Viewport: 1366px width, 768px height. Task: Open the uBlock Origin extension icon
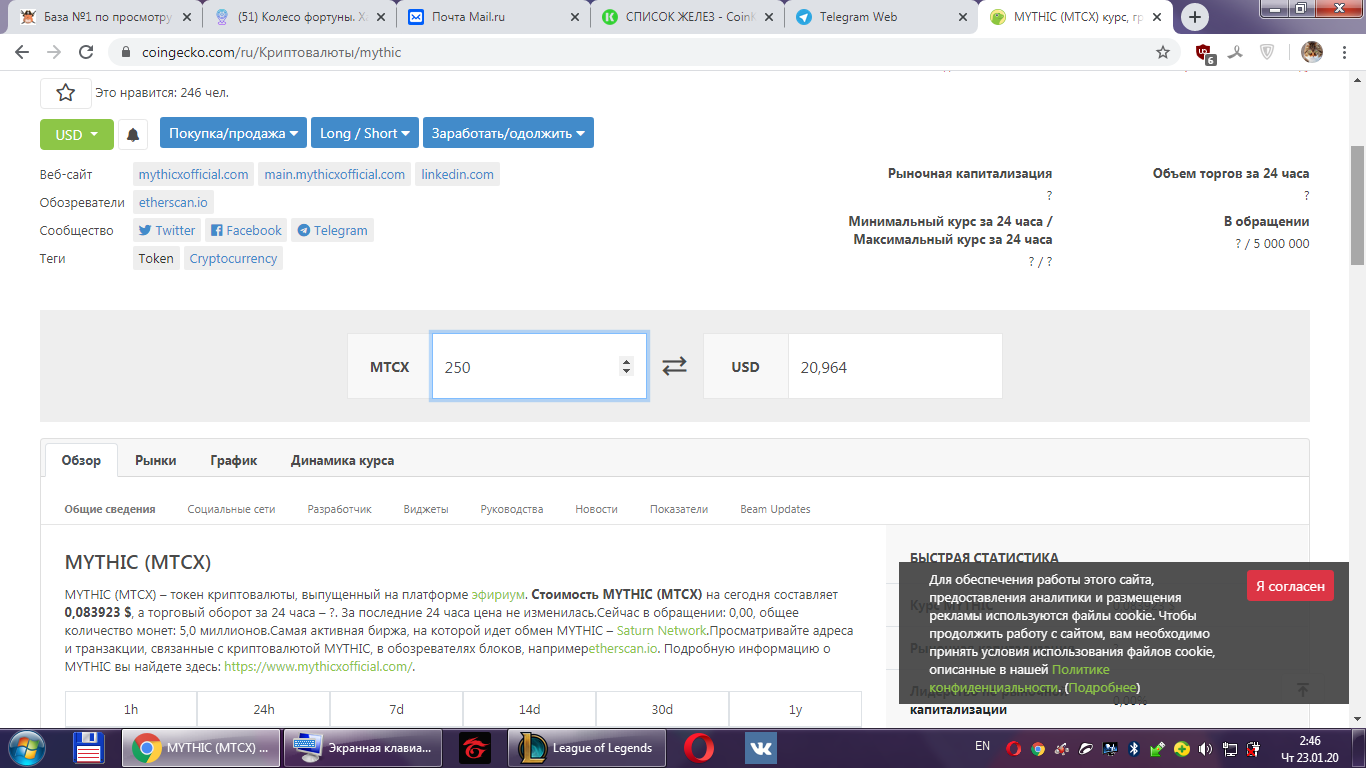click(1206, 53)
